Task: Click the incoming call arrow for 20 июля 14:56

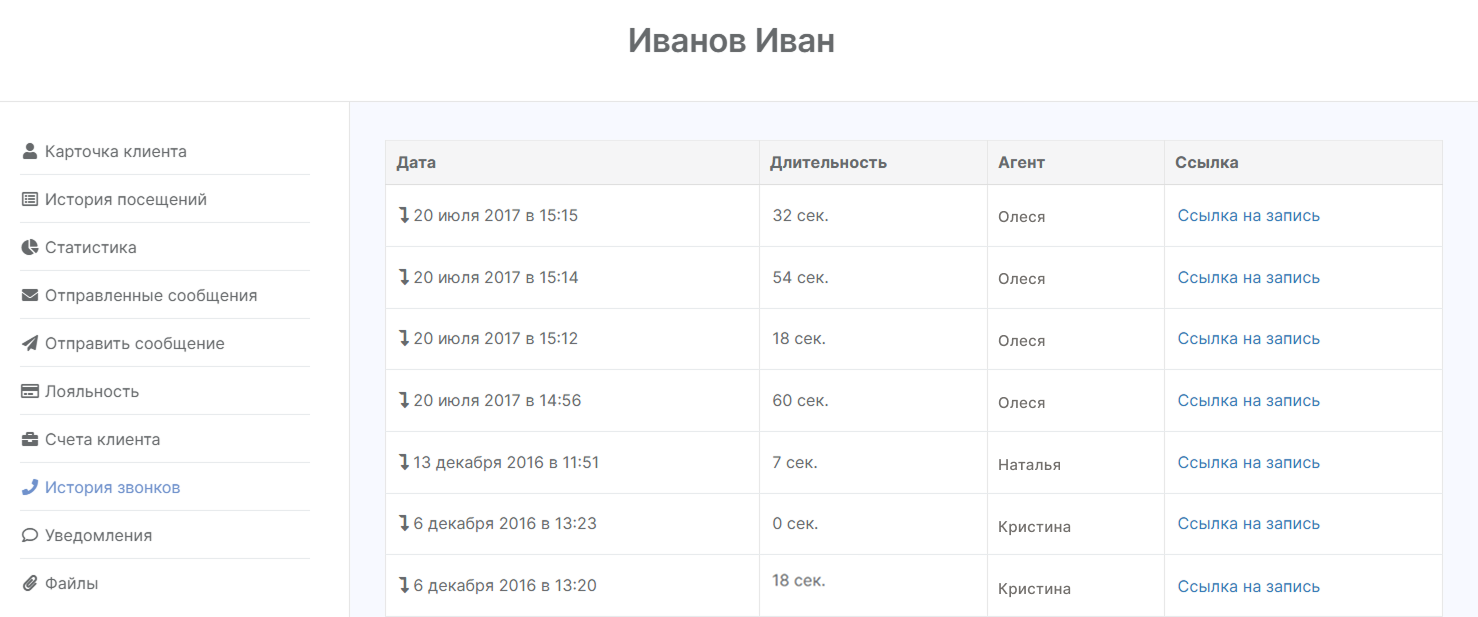Action: pyautogui.click(x=404, y=401)
